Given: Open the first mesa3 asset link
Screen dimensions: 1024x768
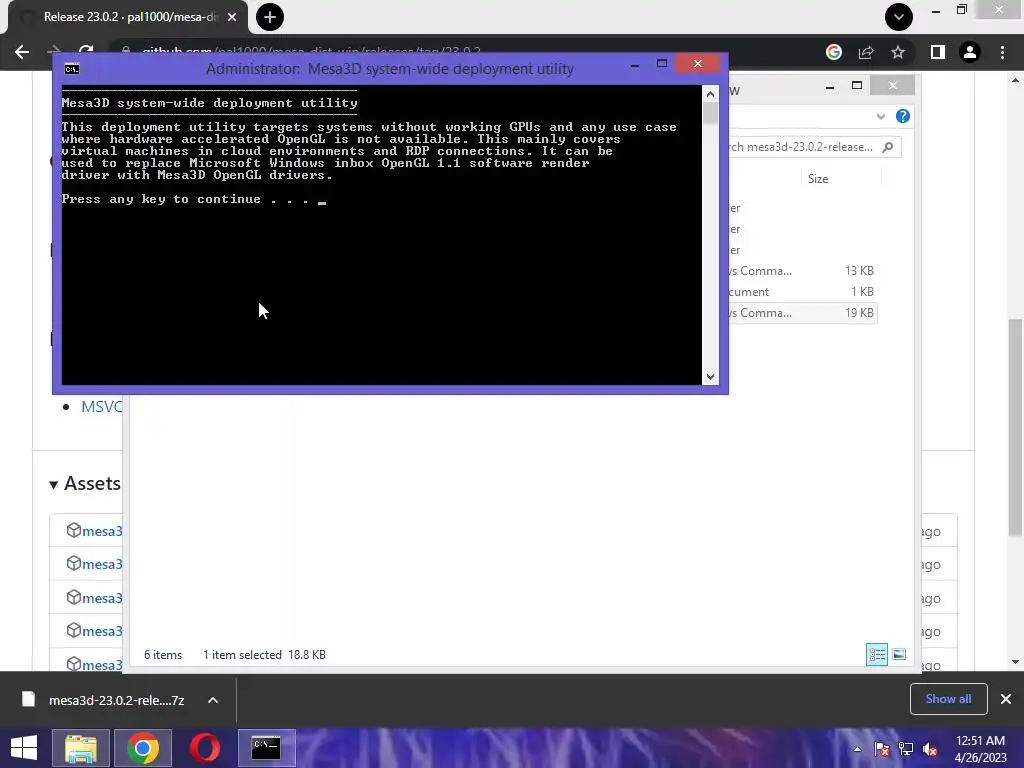Looking at the screenshot, I should (103, 531).
